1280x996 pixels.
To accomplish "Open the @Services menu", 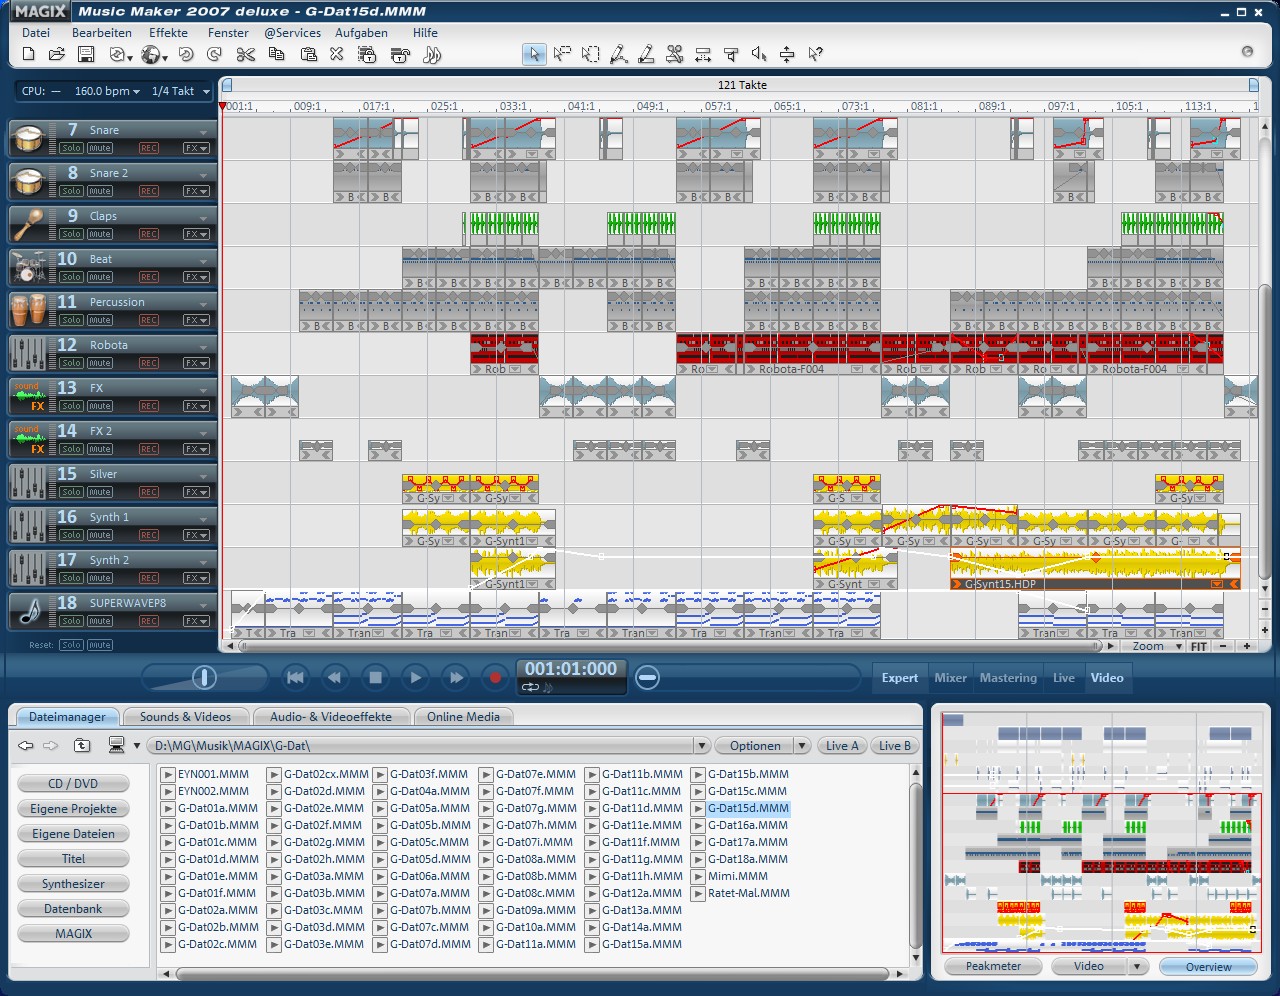I will [x=292, y=32].
